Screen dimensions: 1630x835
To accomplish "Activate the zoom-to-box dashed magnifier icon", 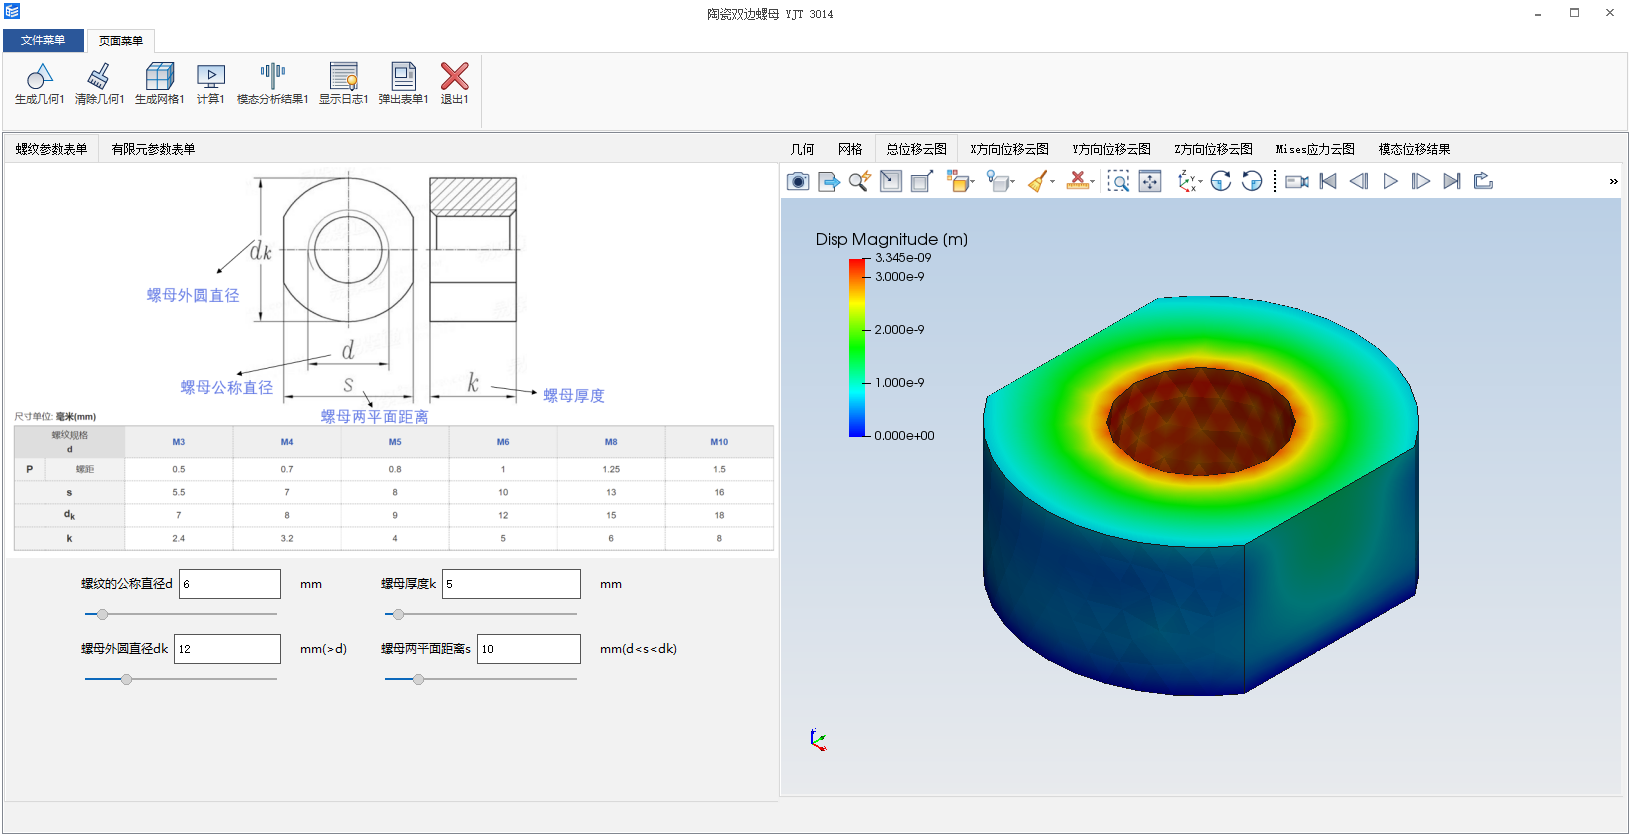I will (1118, 181).
